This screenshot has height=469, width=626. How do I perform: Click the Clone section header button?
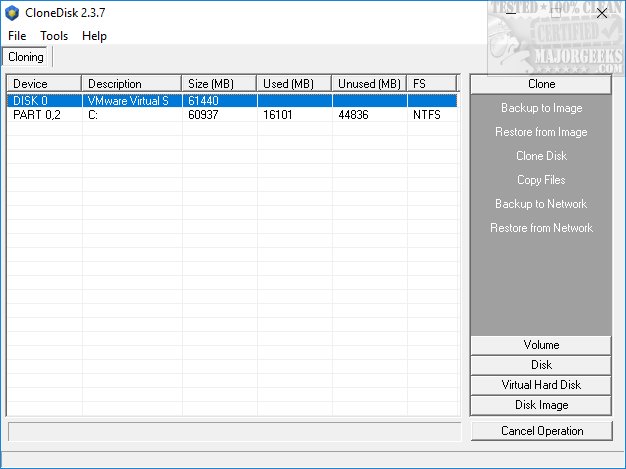pos(541,84)
